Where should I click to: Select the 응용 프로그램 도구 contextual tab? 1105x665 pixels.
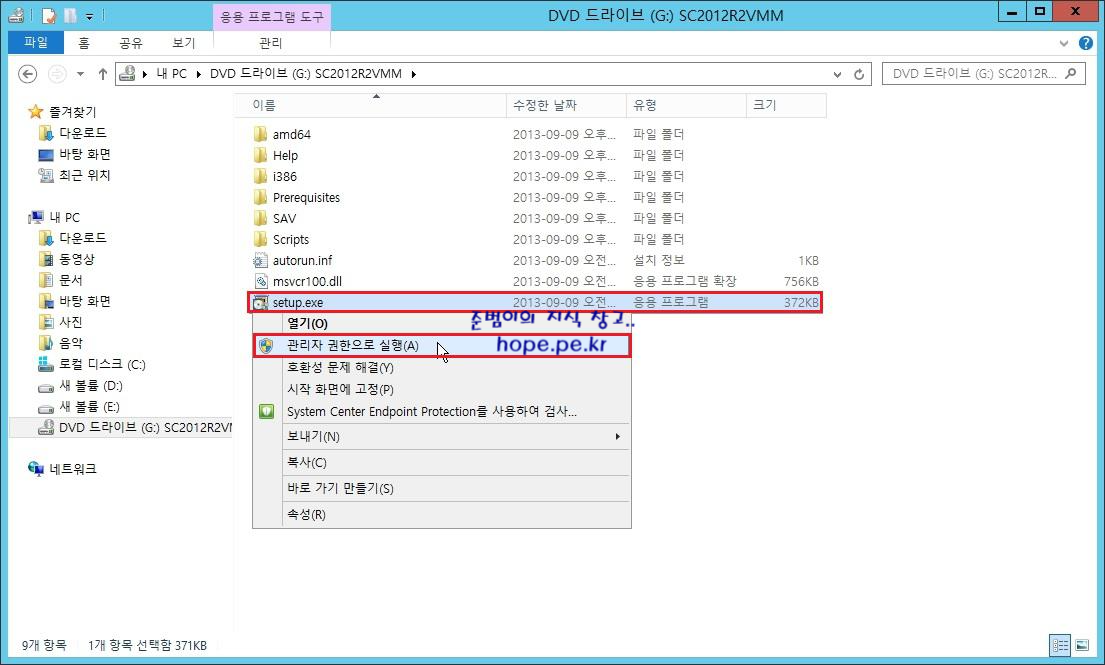(272, 16)
